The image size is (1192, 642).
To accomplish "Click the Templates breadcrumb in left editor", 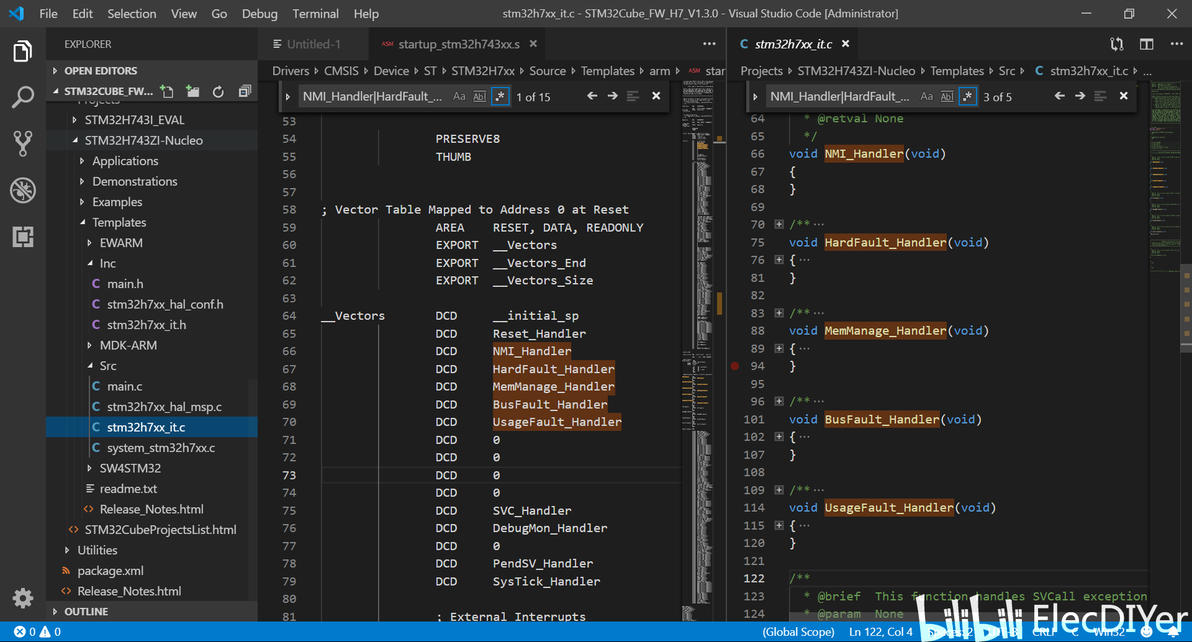I will click(607, 71).
